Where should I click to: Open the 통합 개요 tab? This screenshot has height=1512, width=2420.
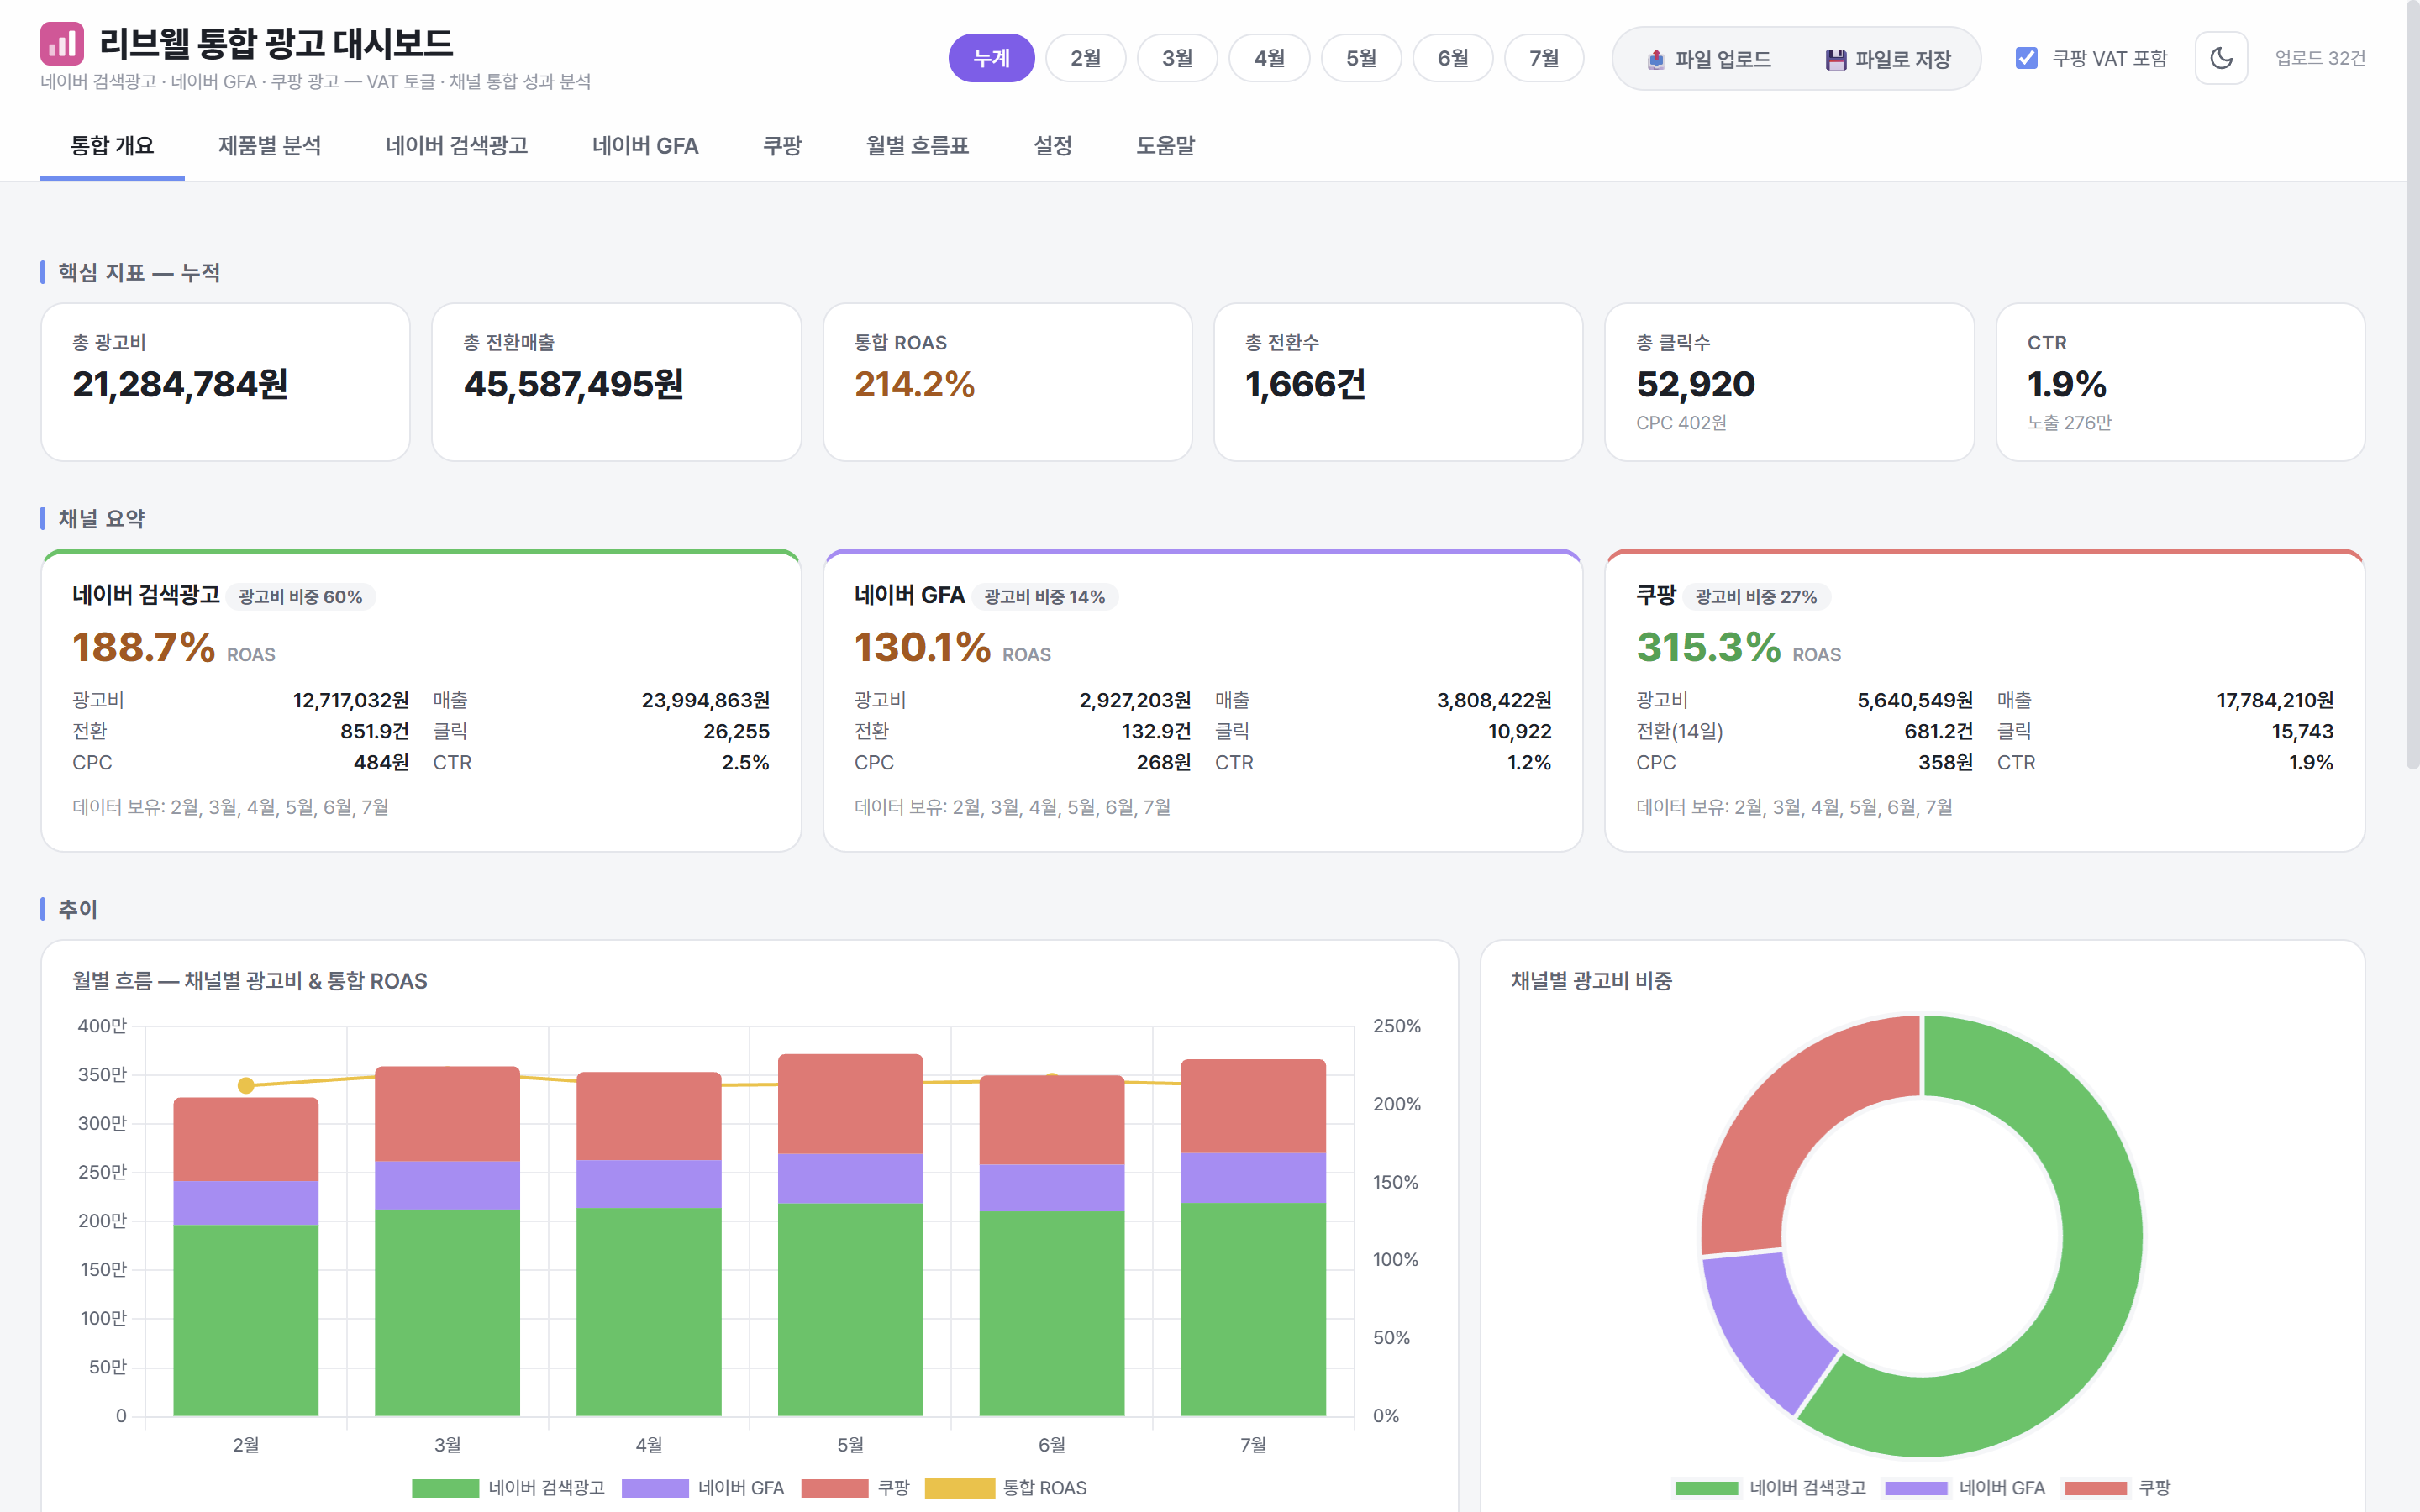(x=112, y=146)
